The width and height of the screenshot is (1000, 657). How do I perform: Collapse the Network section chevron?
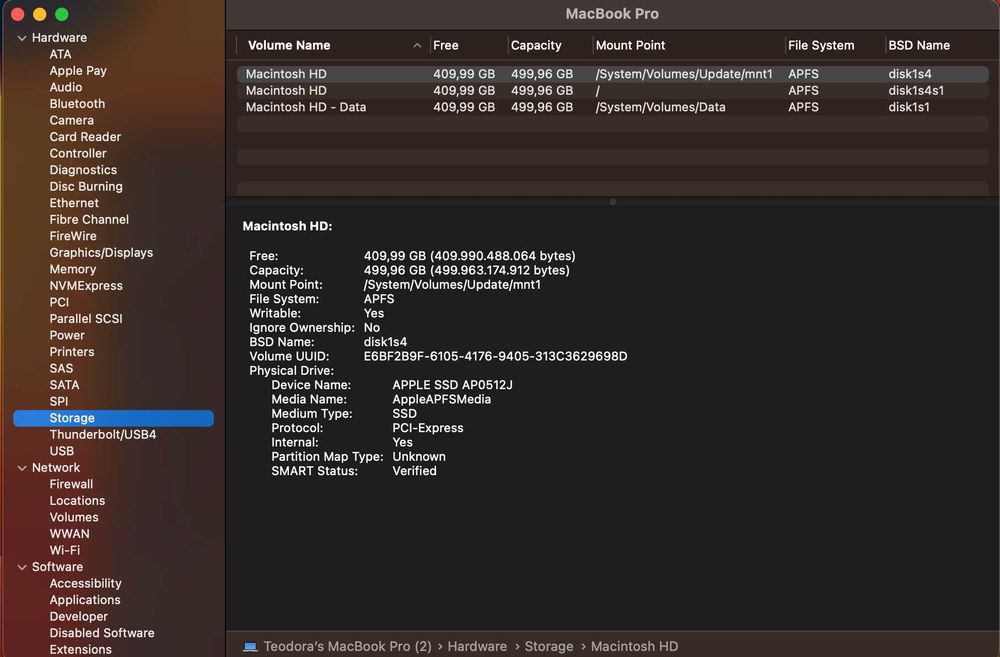tap(22, 468)
